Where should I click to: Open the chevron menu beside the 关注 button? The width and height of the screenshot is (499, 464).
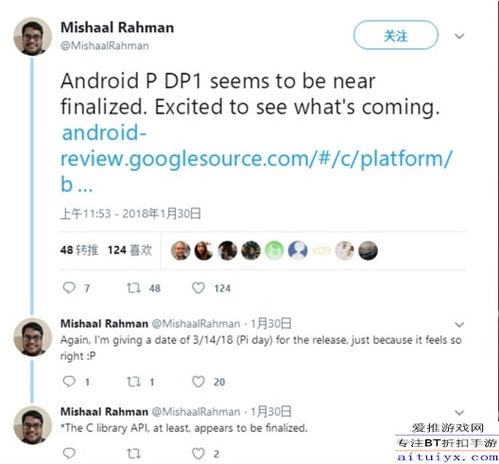pyautogui.click(x=459, y=36)
